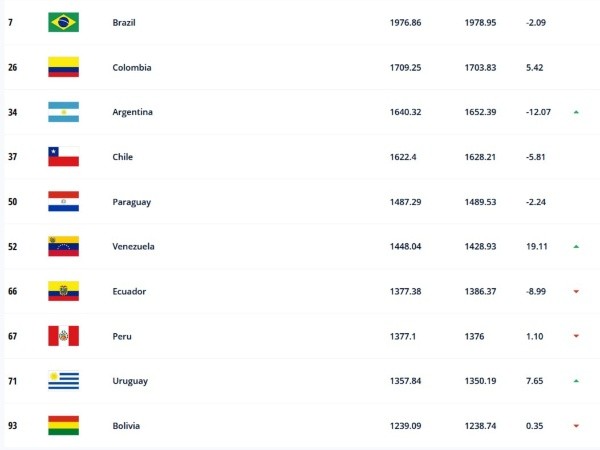
Task: Click the green up arrow in Uruguay row
Action: (576, 381)
